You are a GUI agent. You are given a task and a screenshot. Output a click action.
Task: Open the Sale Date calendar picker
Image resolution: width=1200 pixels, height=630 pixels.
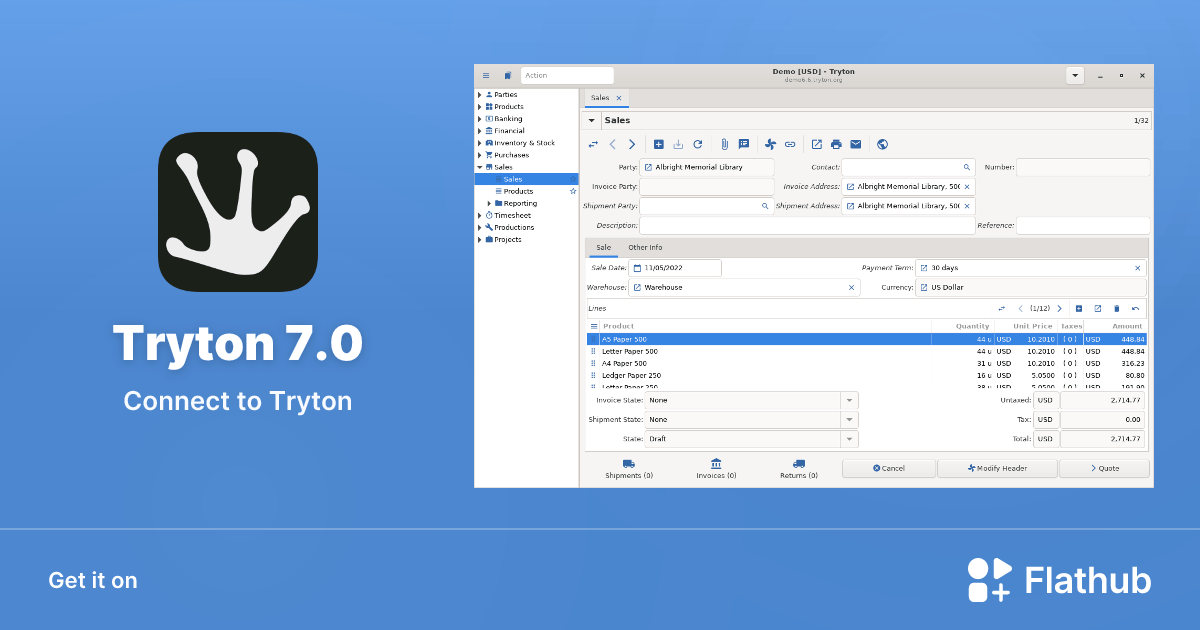coord(638,268)
